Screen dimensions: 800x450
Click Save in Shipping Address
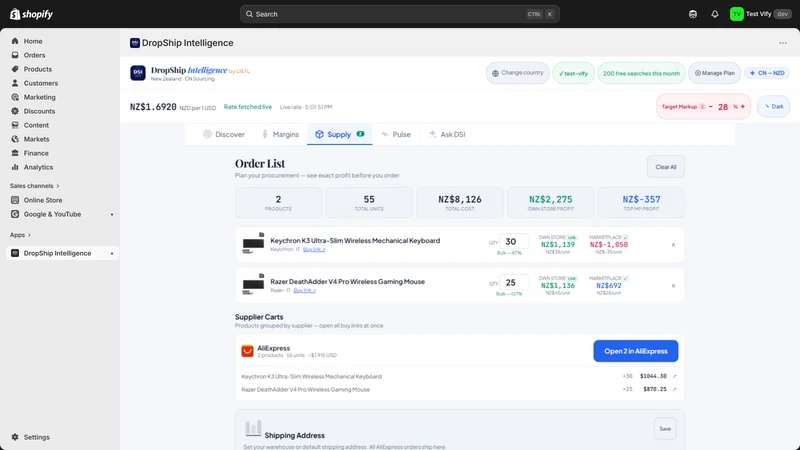click(665, 429)
